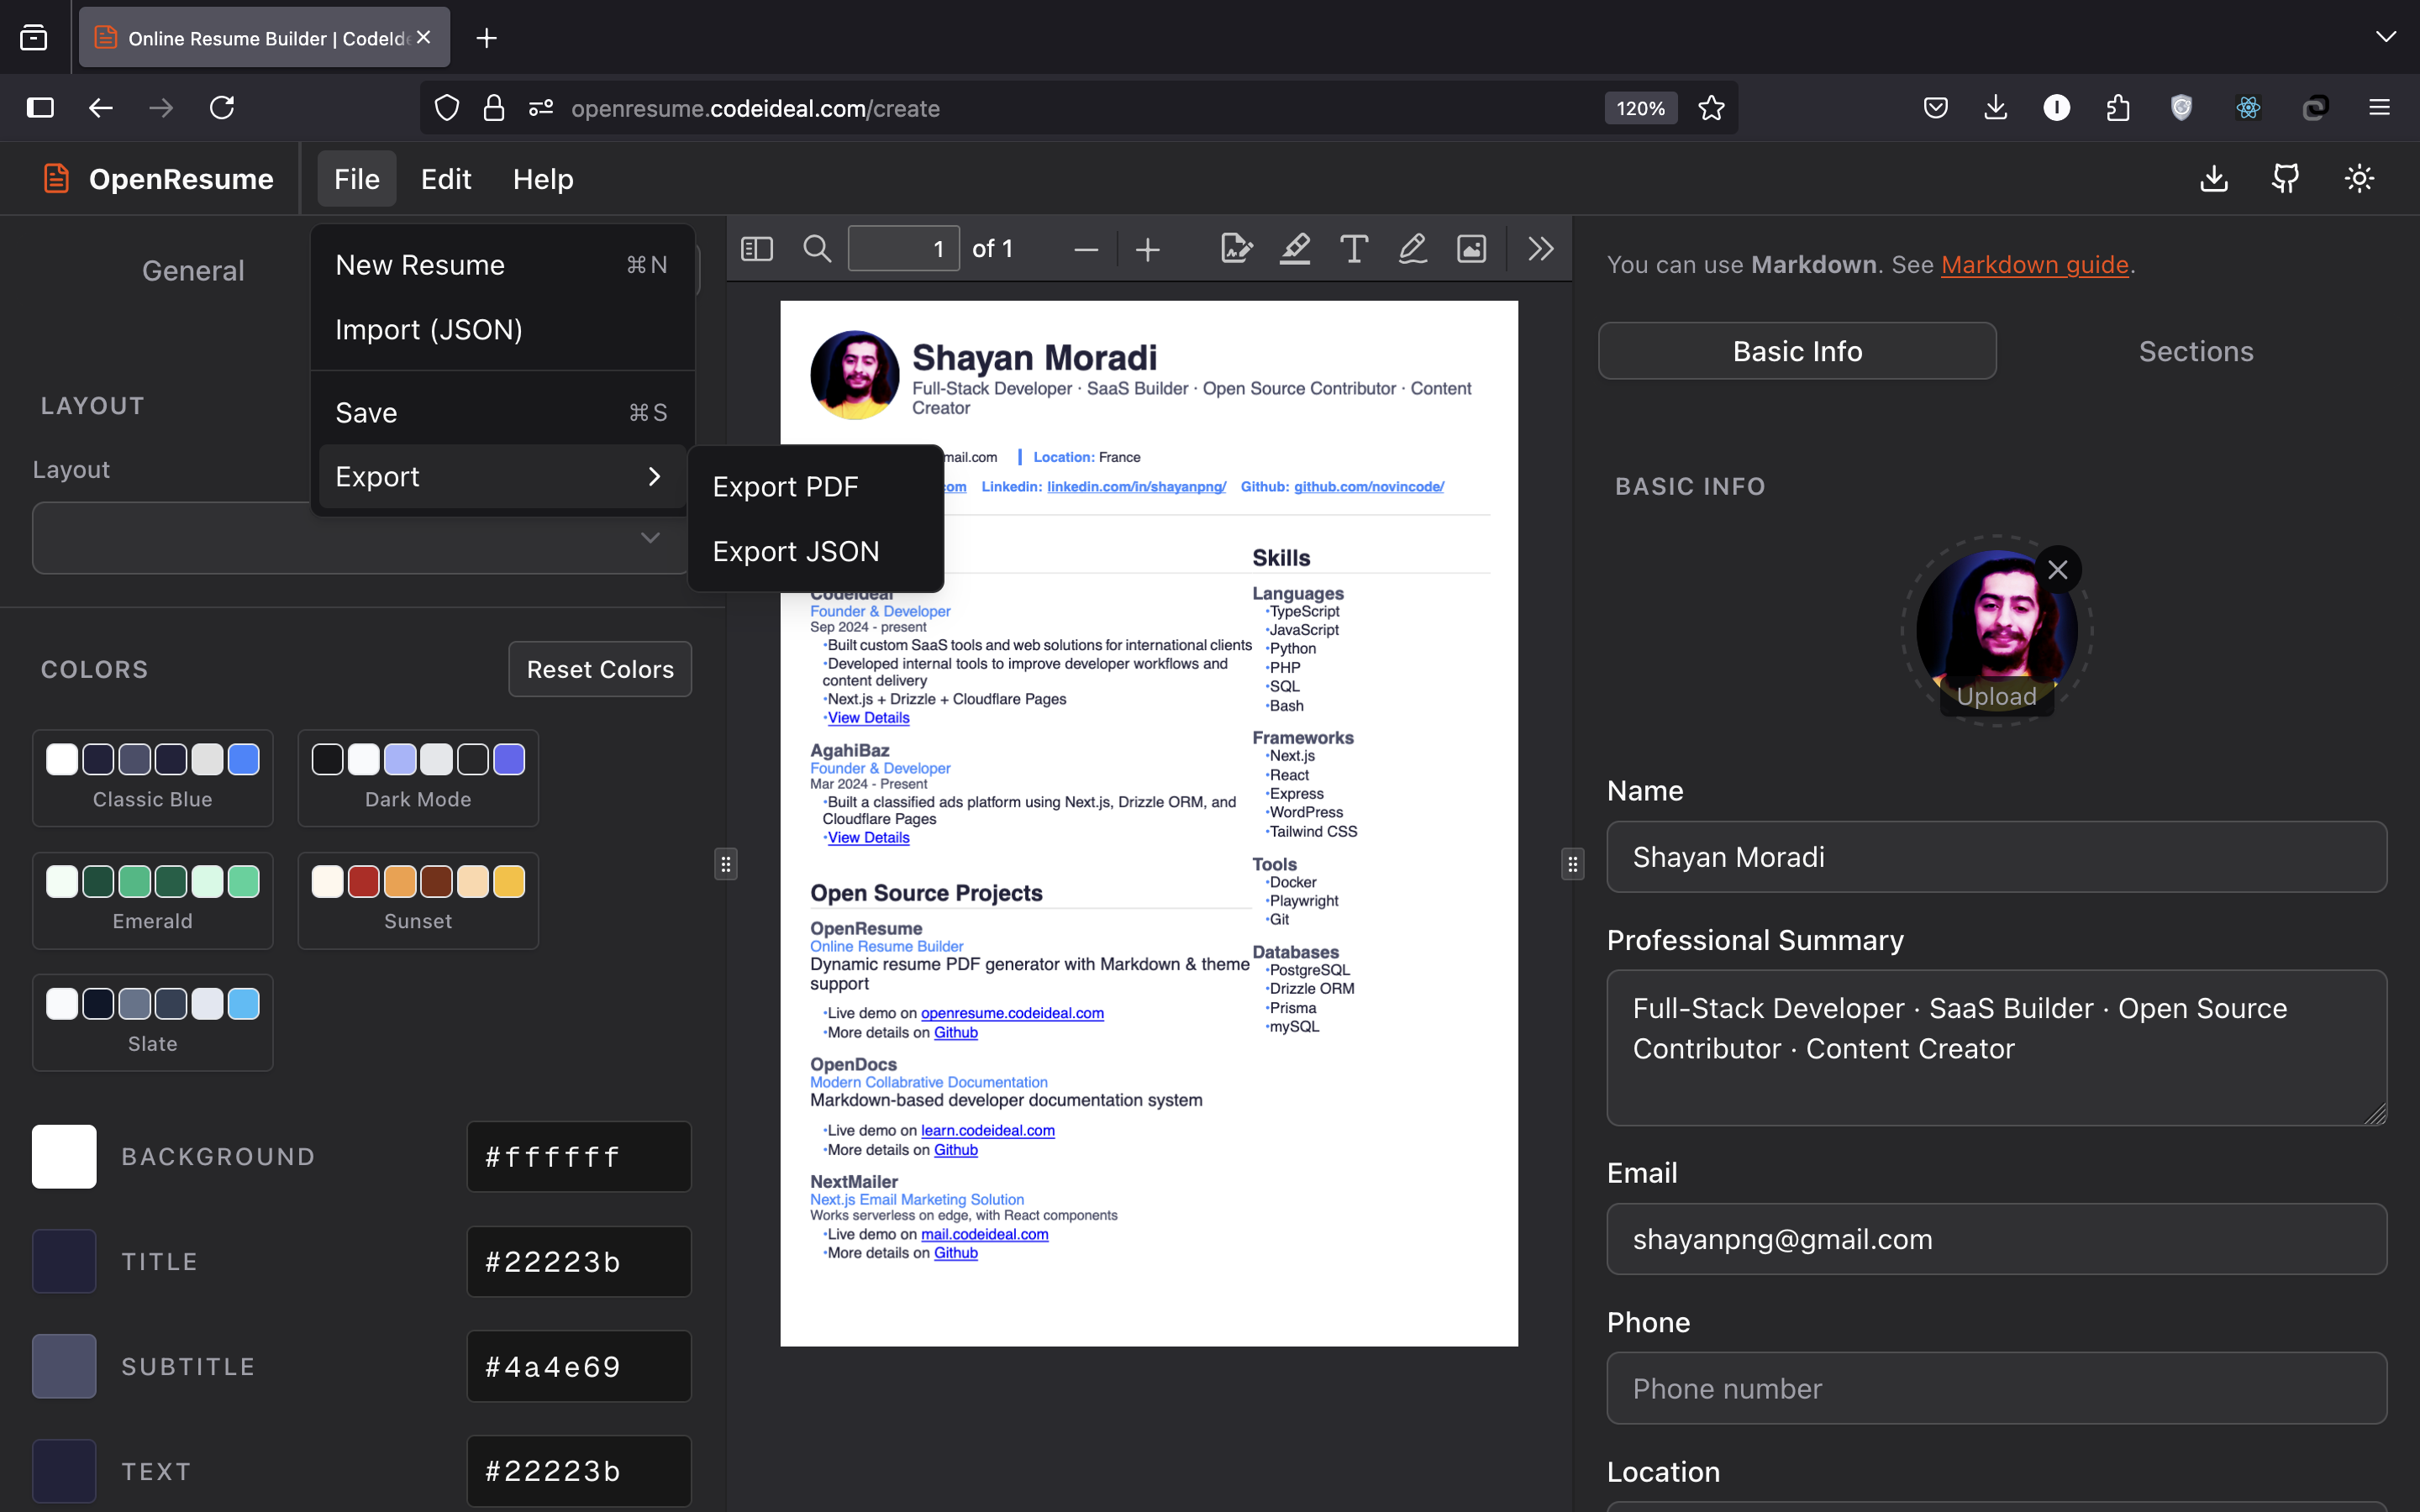Remove the uploaded profile photo
The height and width of the screenshot is (1512, 2420).
2057,570
